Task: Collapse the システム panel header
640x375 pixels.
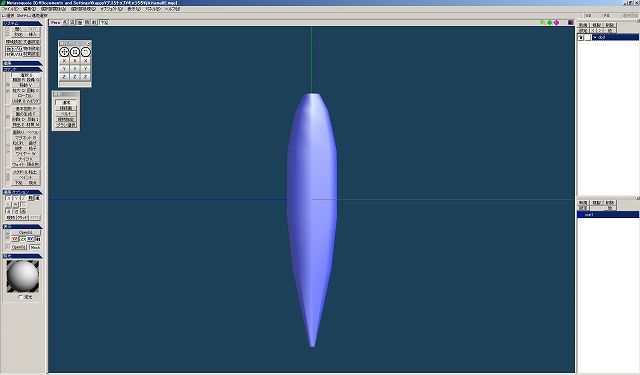Action: [22, 24]
